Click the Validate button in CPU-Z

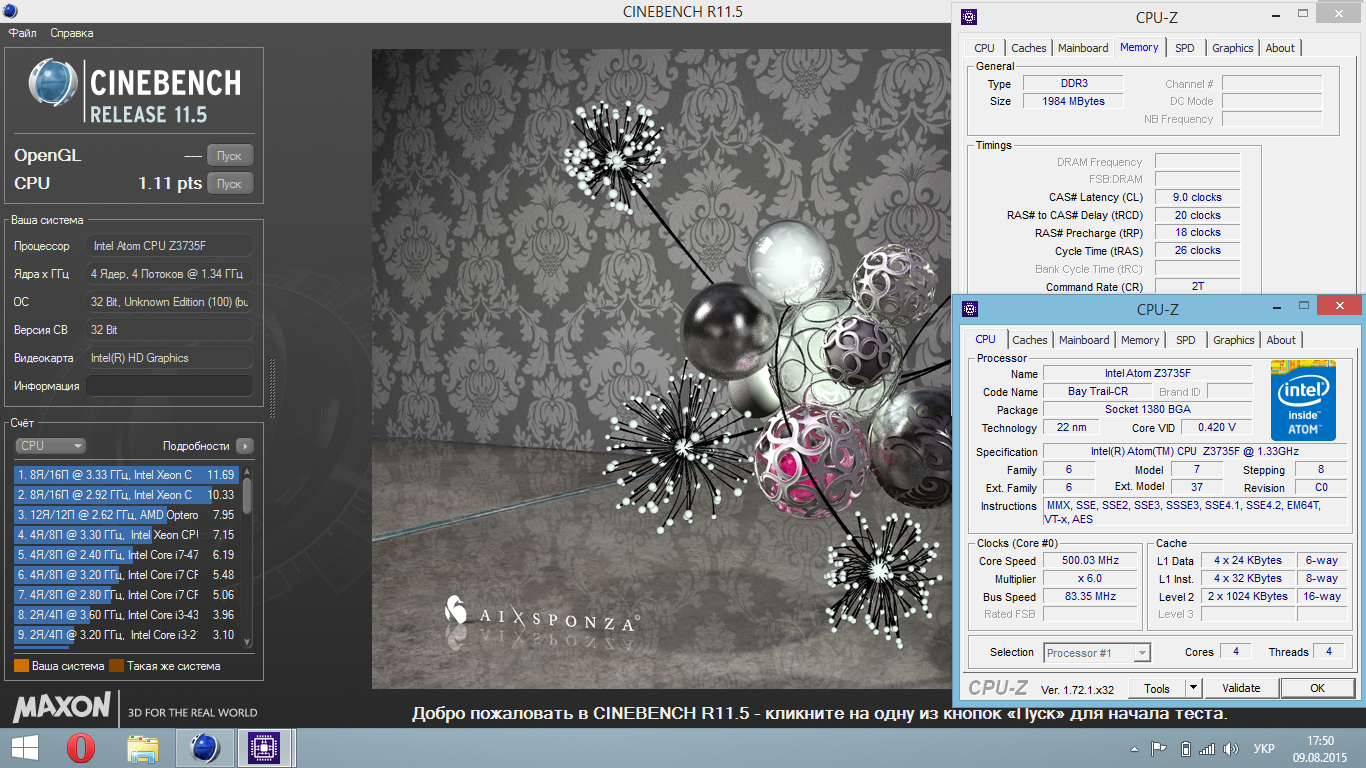pyautogui.click(x=1241, y=688)
